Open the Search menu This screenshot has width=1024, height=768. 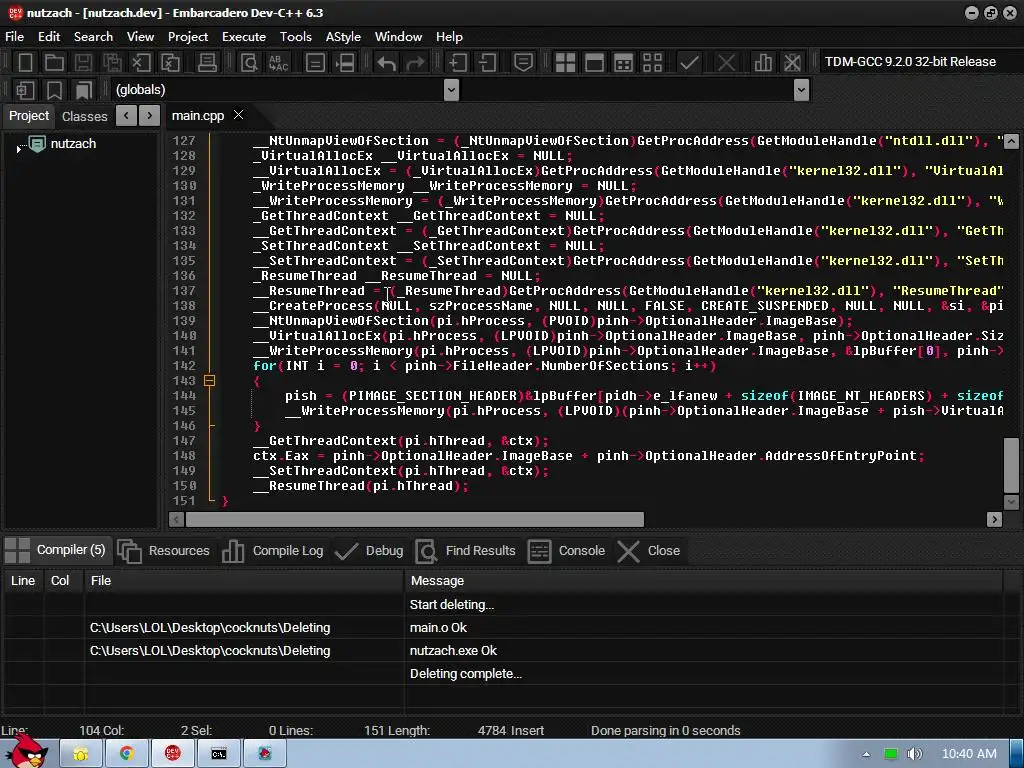pos(93,37)
